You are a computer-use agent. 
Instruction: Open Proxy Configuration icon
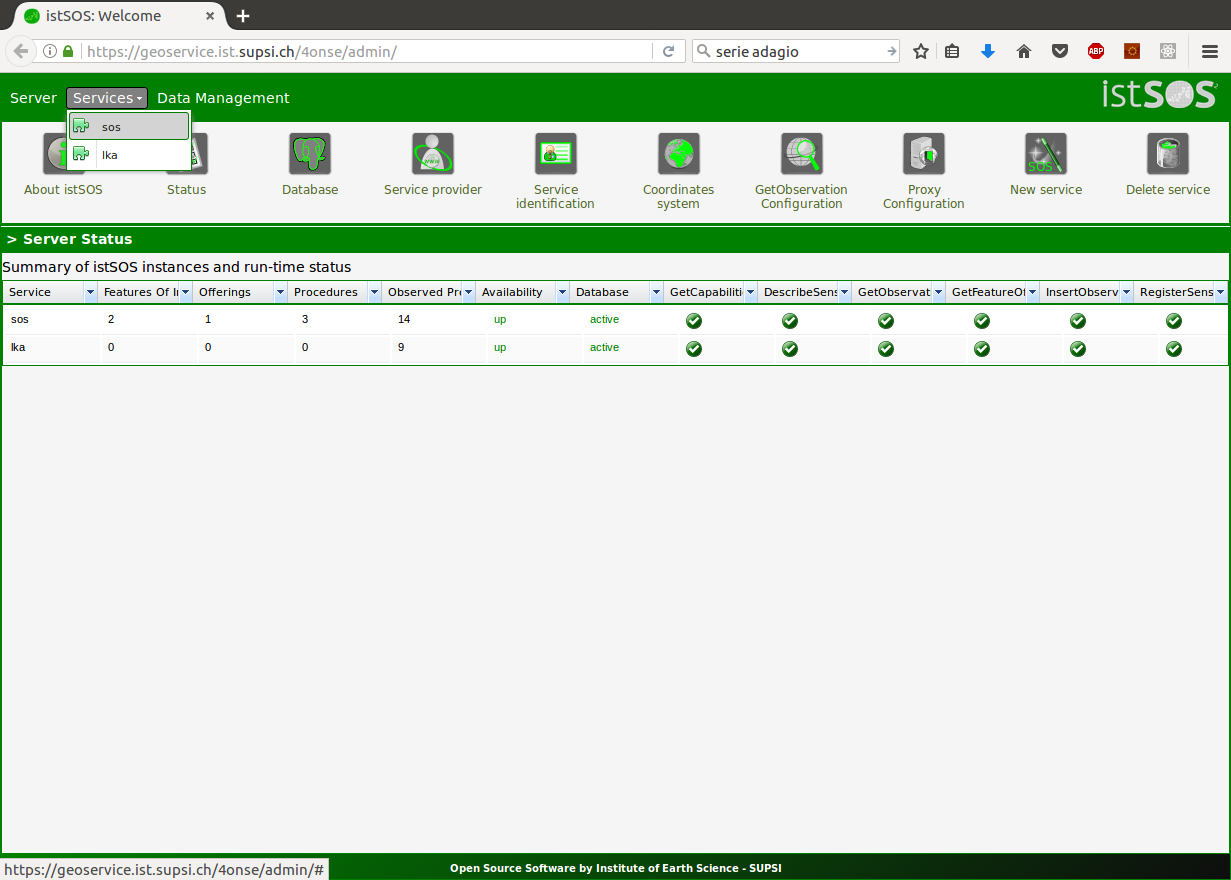pos(923,154)
